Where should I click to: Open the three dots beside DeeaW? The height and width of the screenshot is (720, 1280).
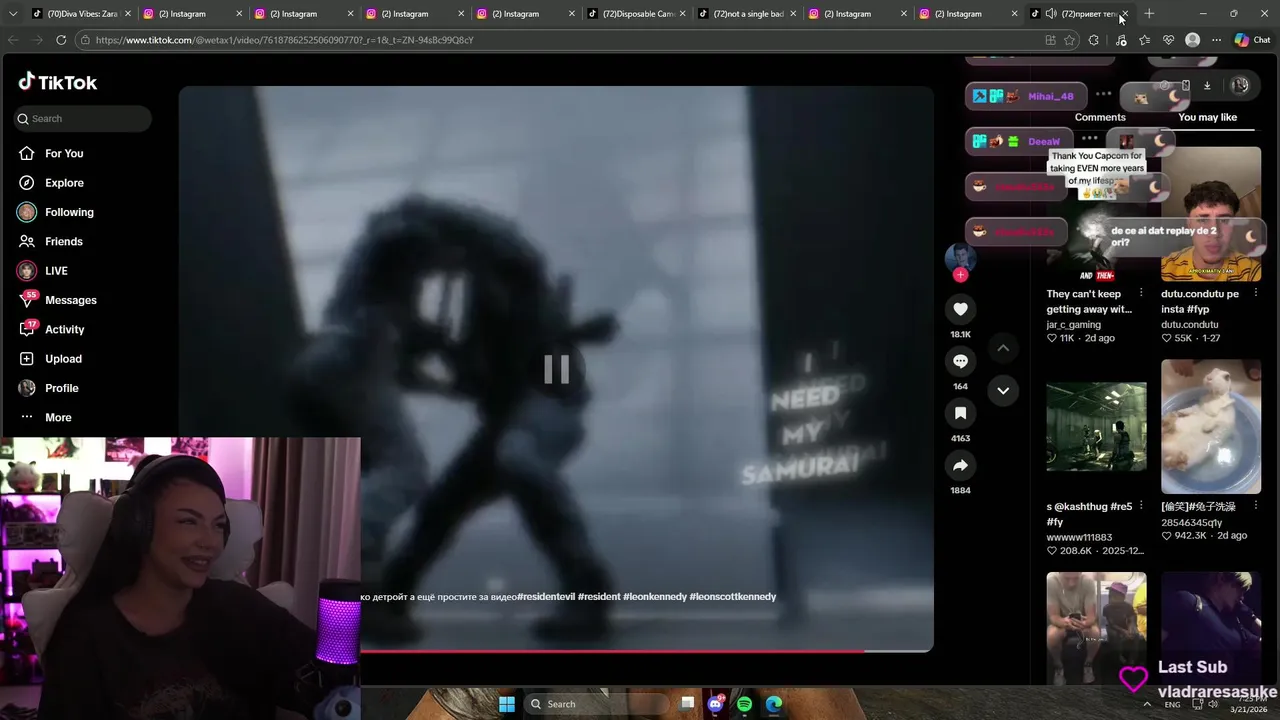pos(1090,139)
